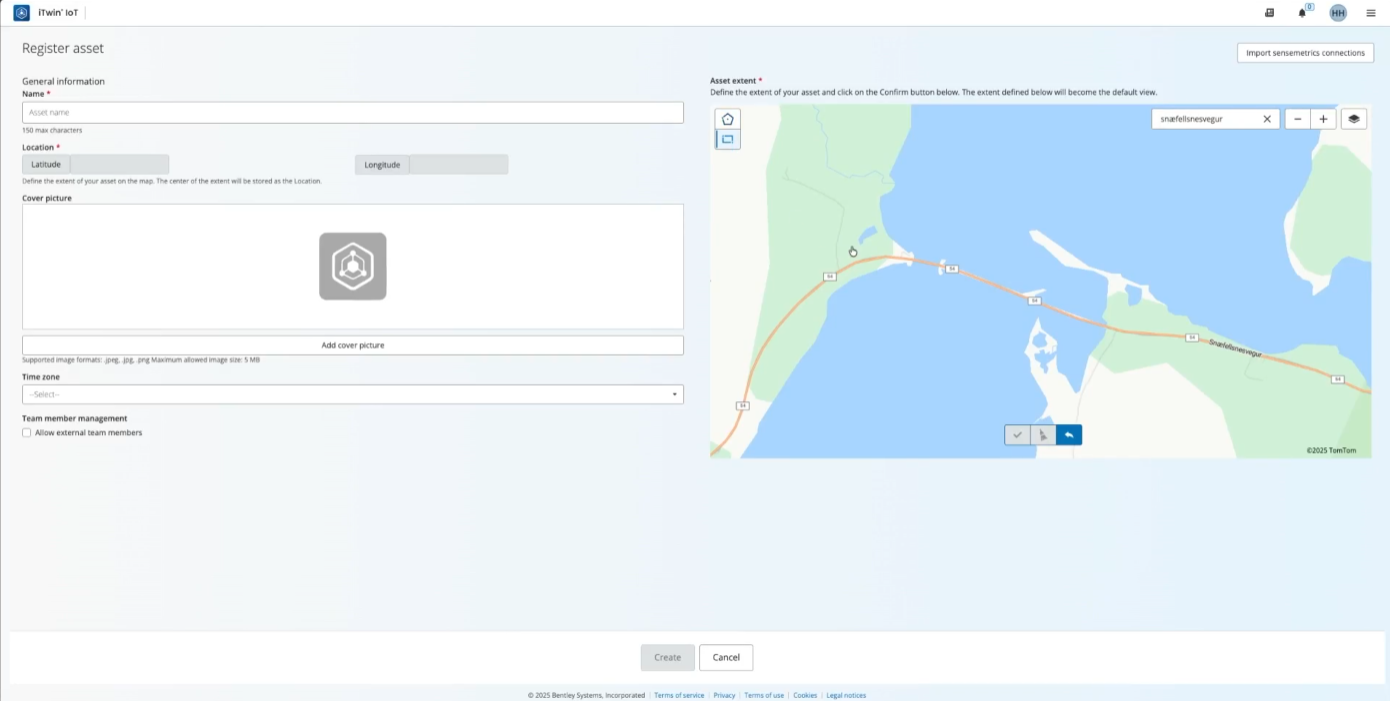Screen dimensions: 1390x701
Task: Click the clear-drawing button on map
Action: coord(1043,435)
